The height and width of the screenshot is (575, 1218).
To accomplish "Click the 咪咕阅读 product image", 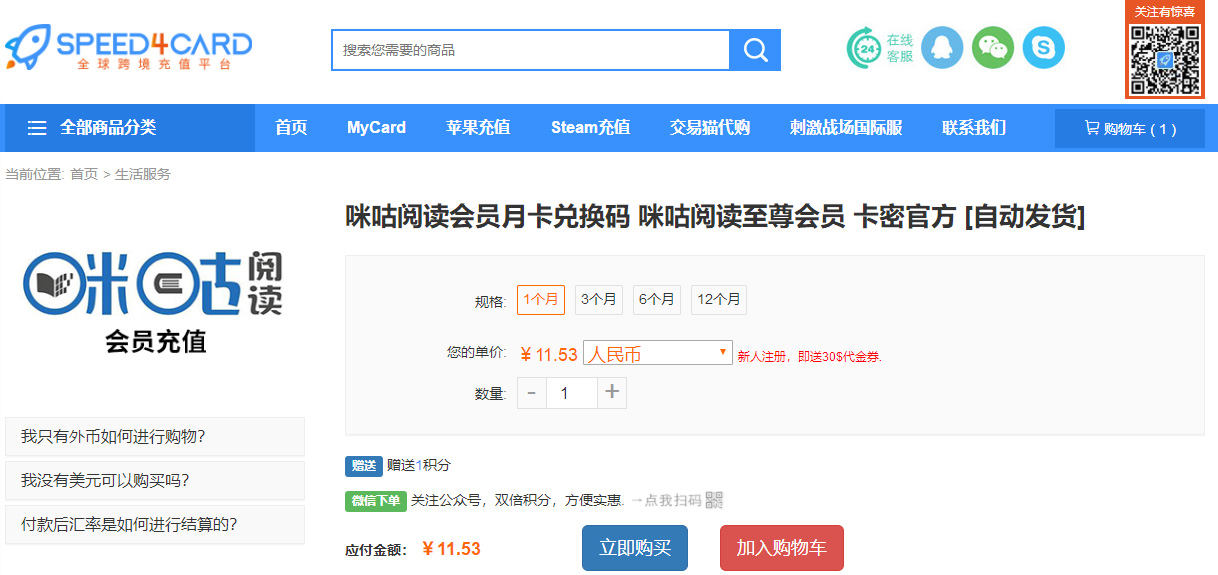I will point(155,300).
